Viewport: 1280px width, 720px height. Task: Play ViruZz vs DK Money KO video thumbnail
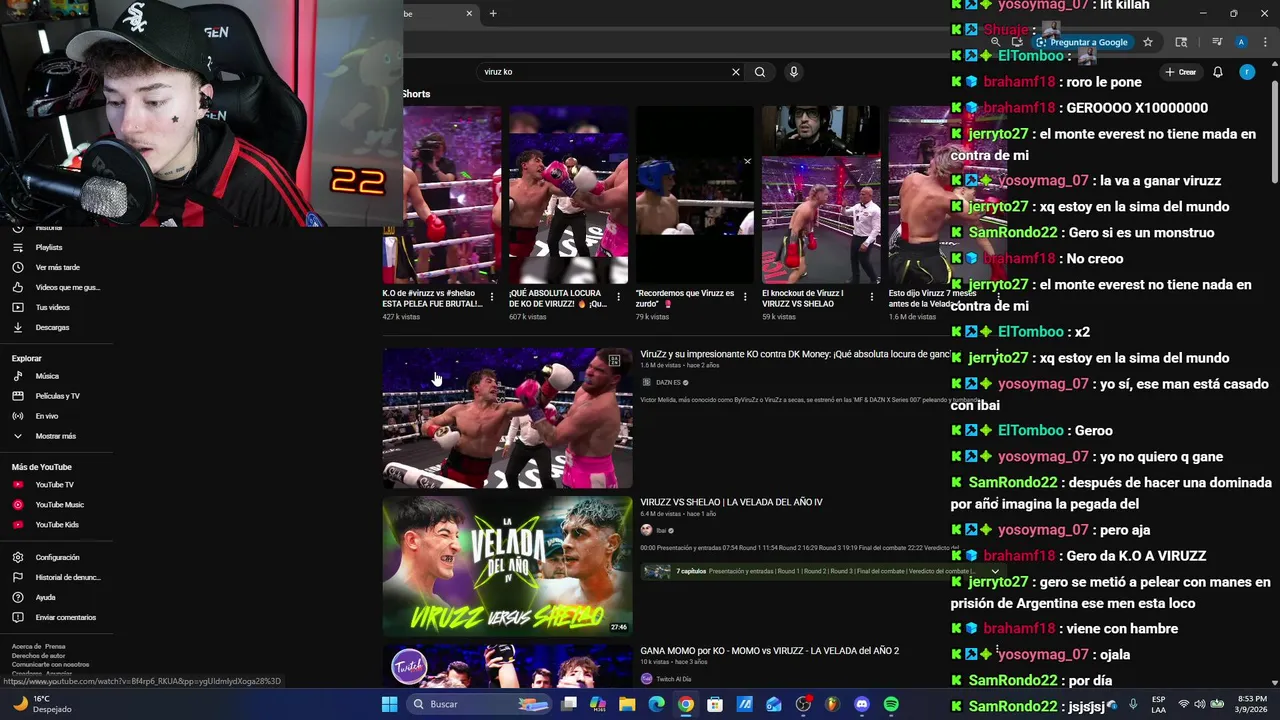tap(507, 418)
